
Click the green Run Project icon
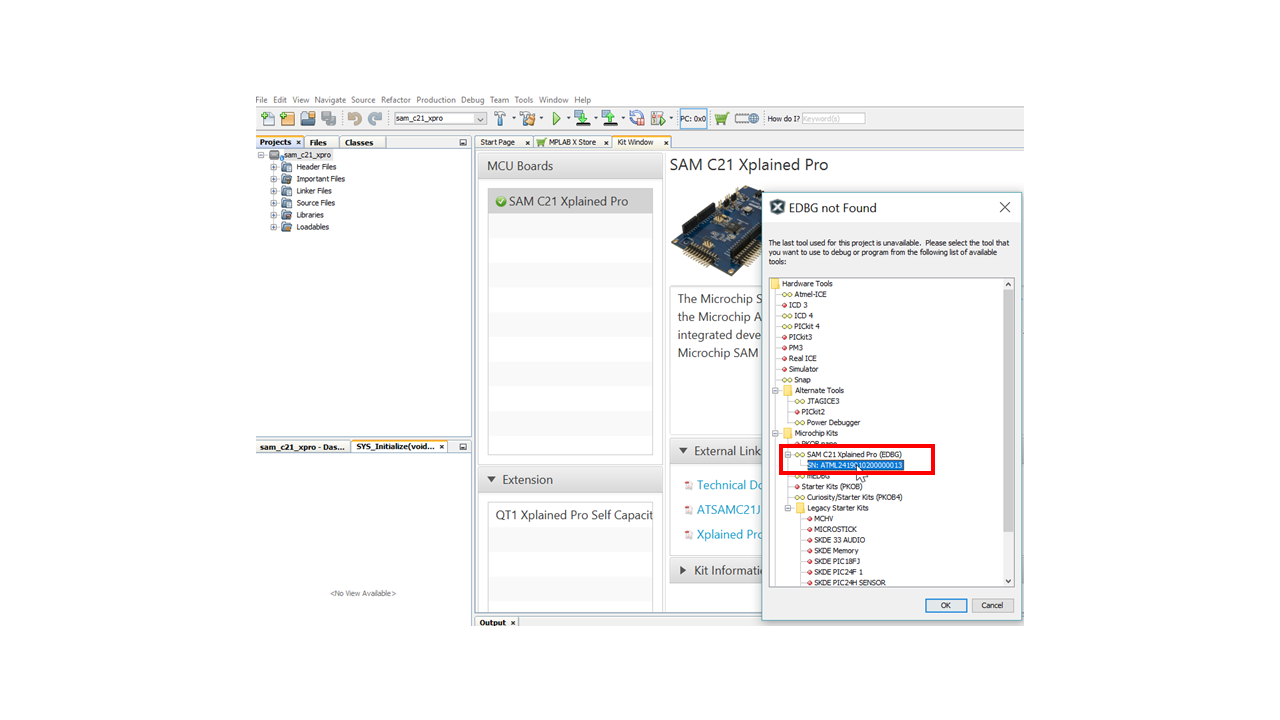point(556,118)
